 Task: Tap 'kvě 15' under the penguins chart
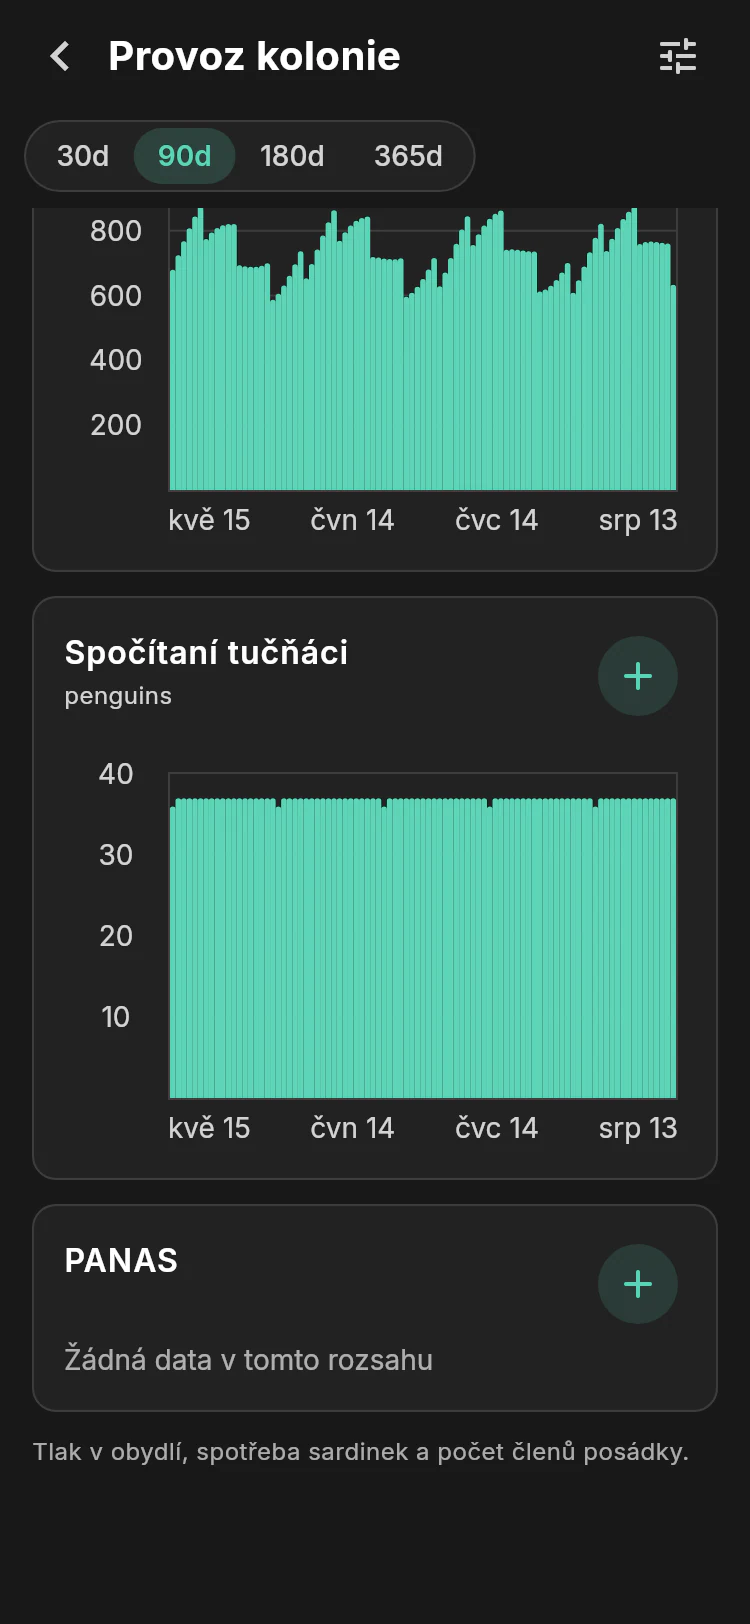pyautogui.click(x=209, y=1128)
